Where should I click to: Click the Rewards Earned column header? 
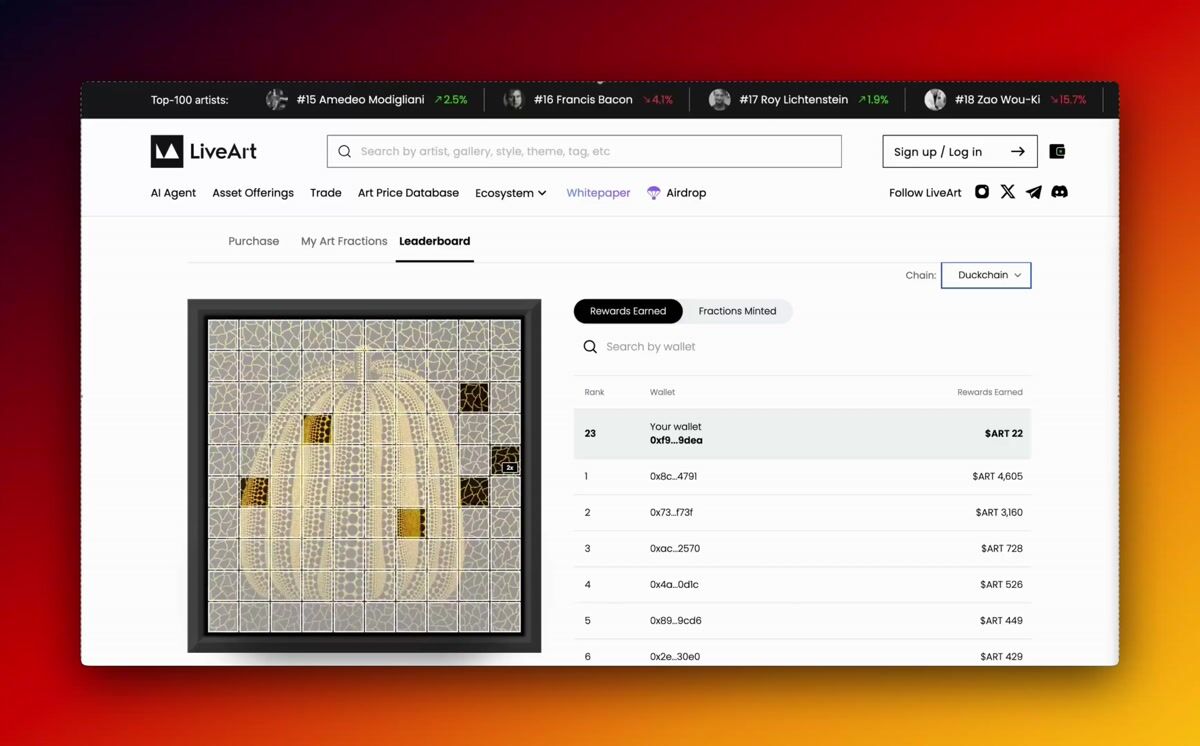[x=990, y=392]
